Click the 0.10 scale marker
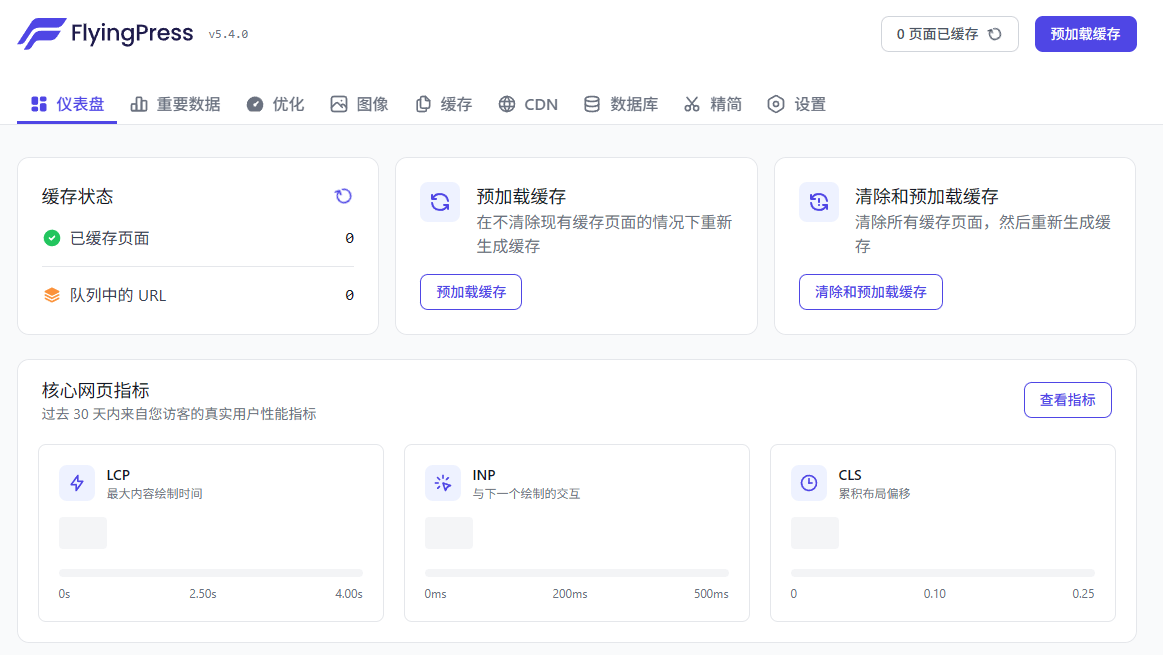 click(935, 594)
